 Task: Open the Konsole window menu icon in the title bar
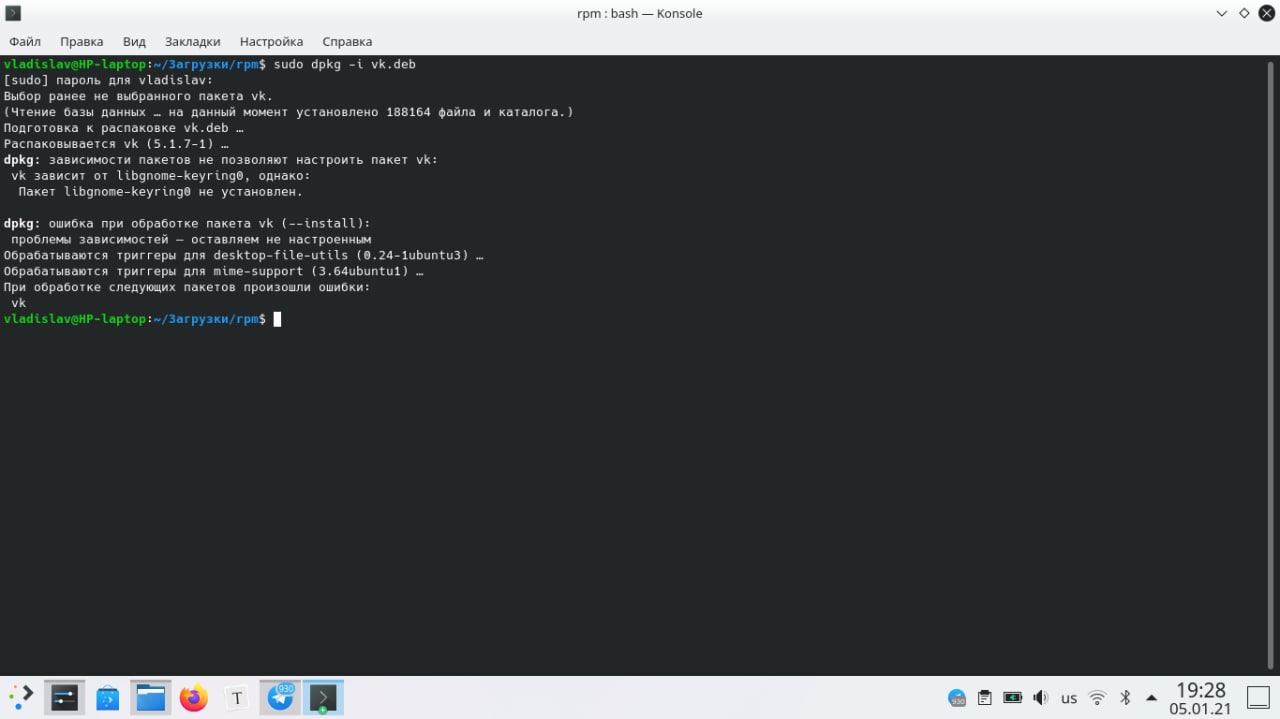pyautogui.click(x=13, y=13)
